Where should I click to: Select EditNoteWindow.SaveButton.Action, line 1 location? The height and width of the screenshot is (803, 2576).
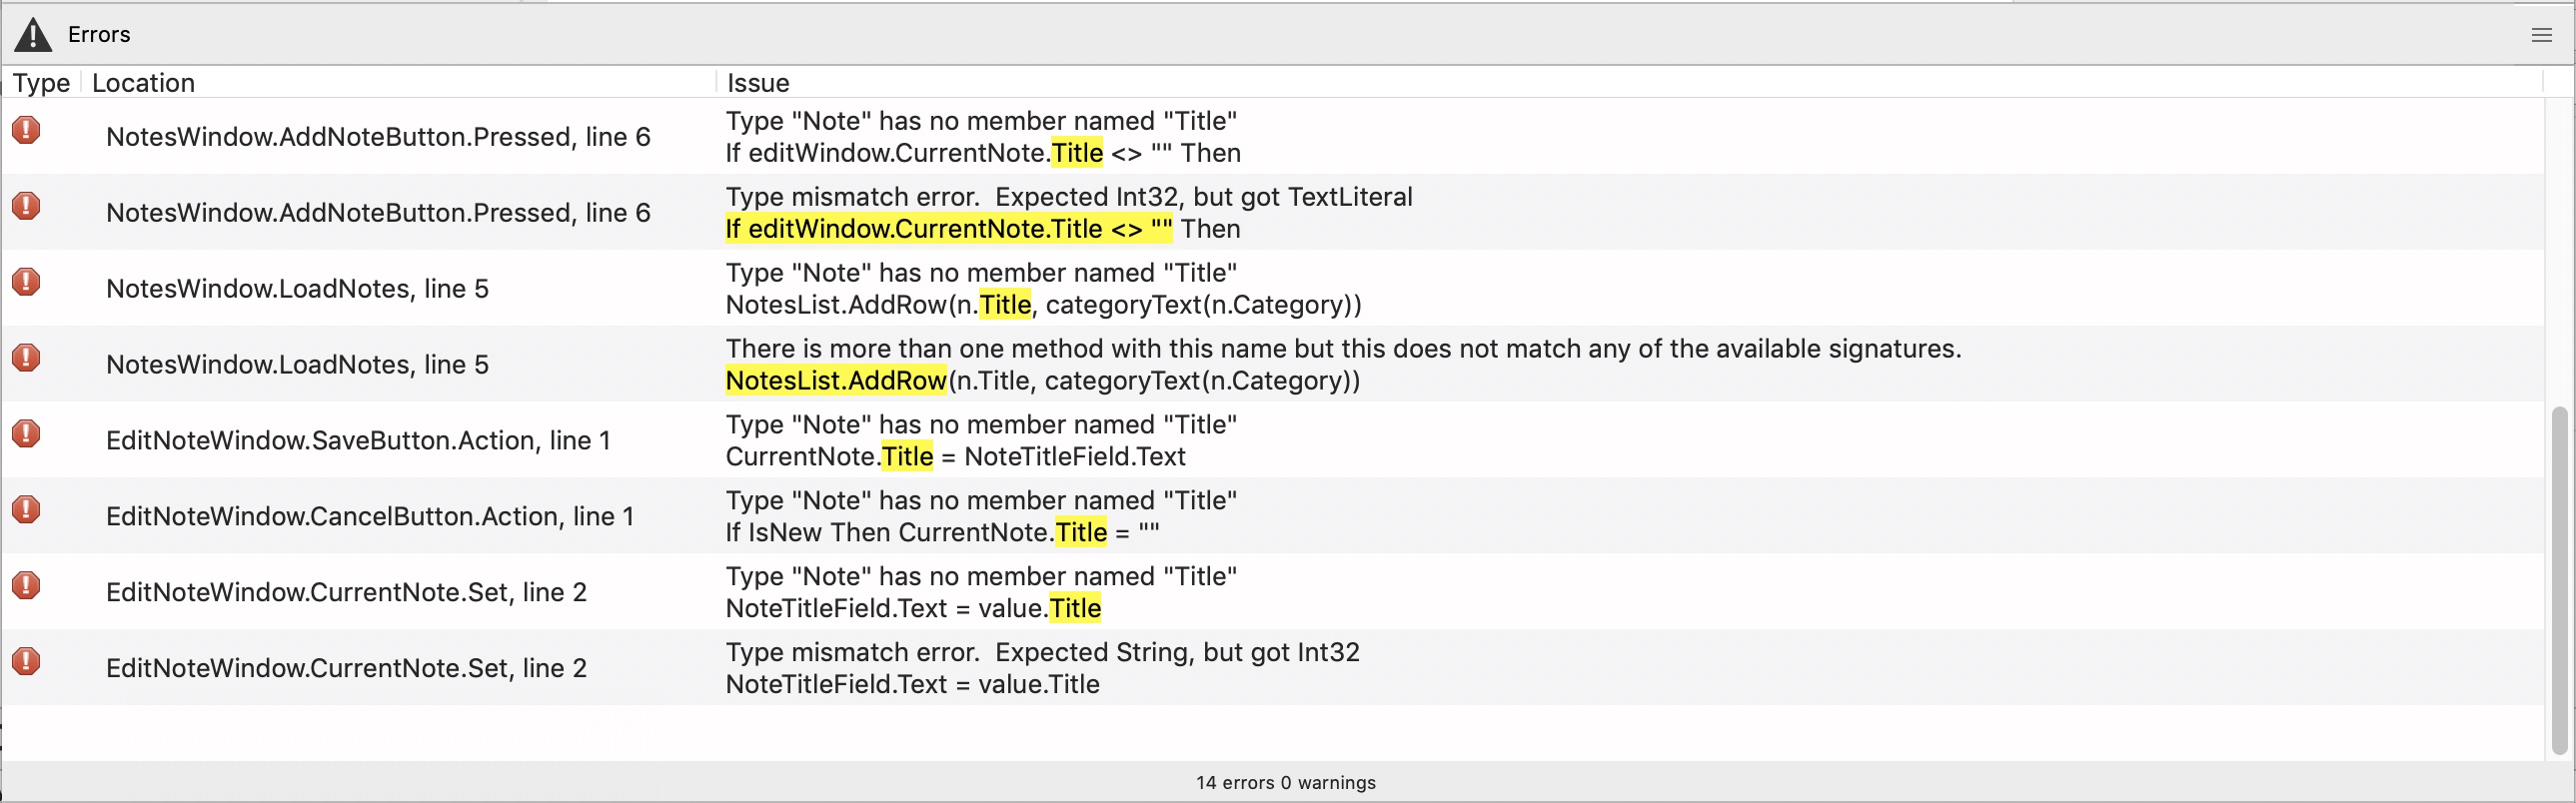pyautogui.click(x=358, y=440)
